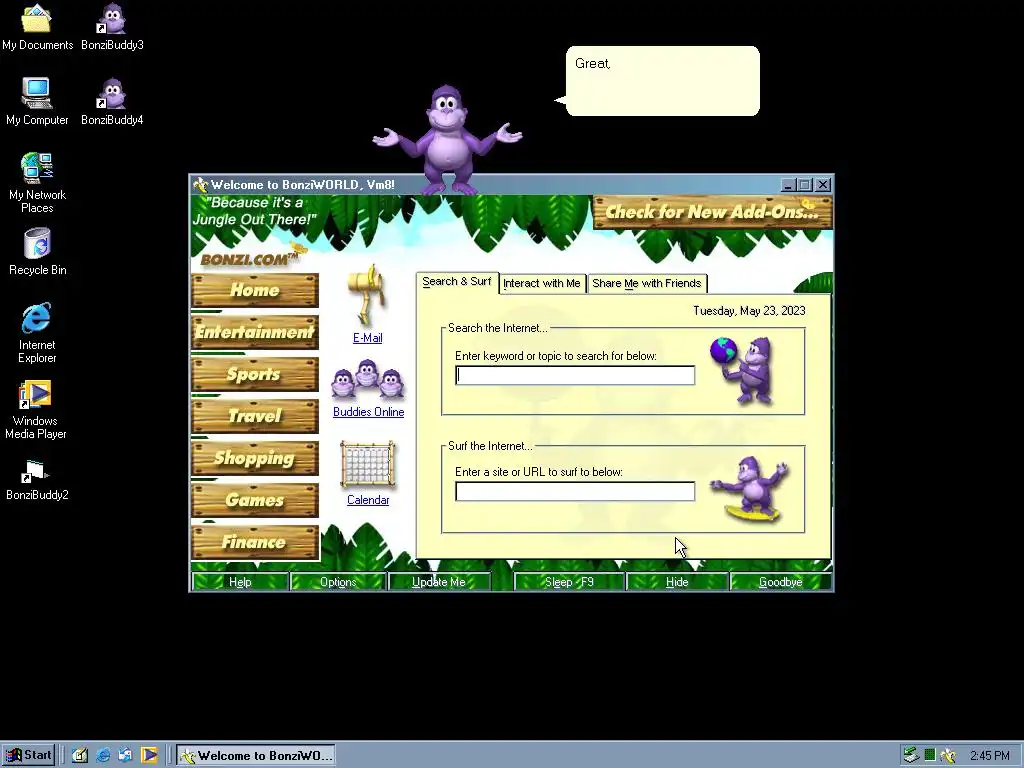Click the 2:45 PM clock

pyautogui.click(x=989, y=756)
